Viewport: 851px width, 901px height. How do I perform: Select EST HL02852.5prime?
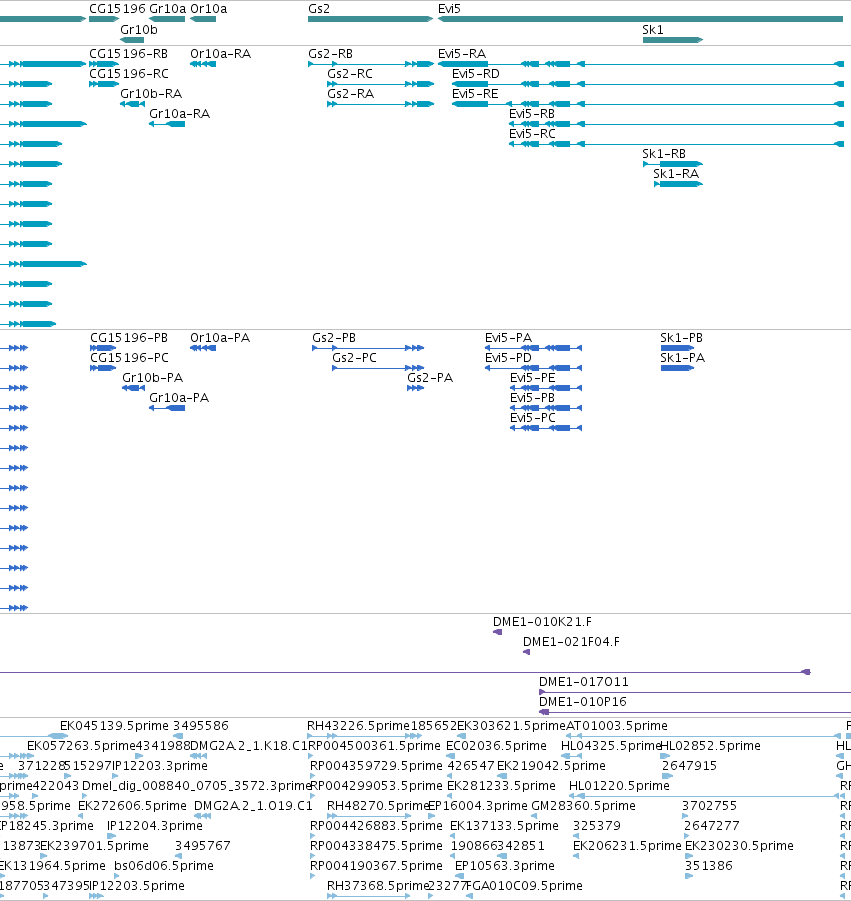coord(710,746)
